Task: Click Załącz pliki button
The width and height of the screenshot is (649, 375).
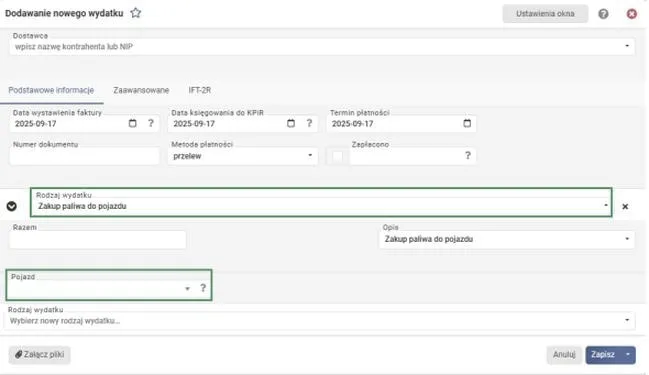Action: tap(39, 355)
